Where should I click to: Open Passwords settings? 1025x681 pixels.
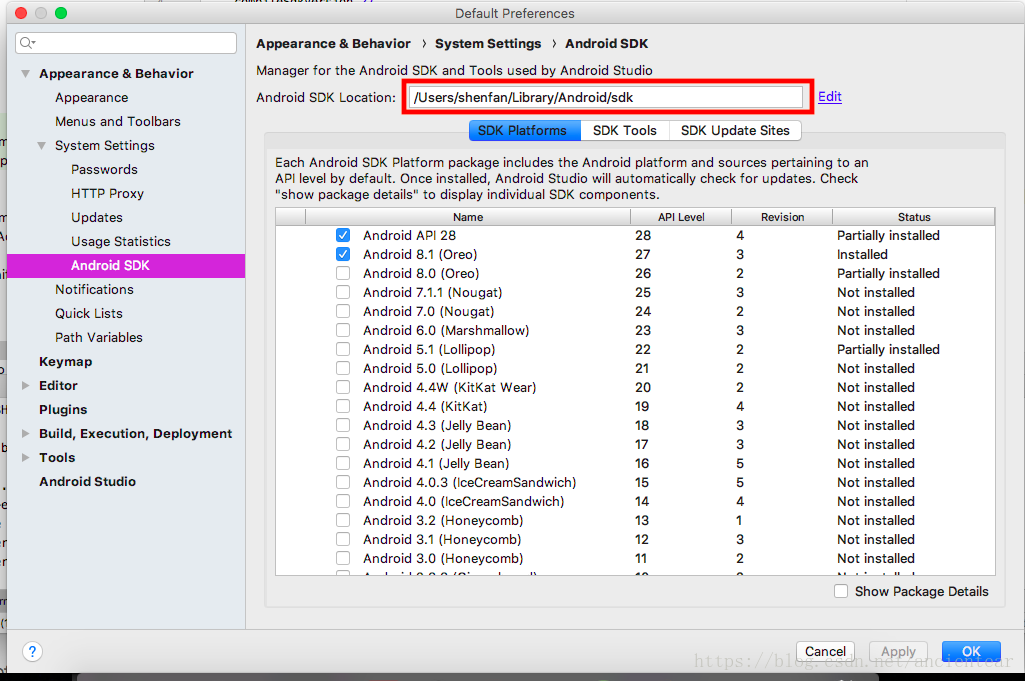pyautogui.click(x=105, y=169)
